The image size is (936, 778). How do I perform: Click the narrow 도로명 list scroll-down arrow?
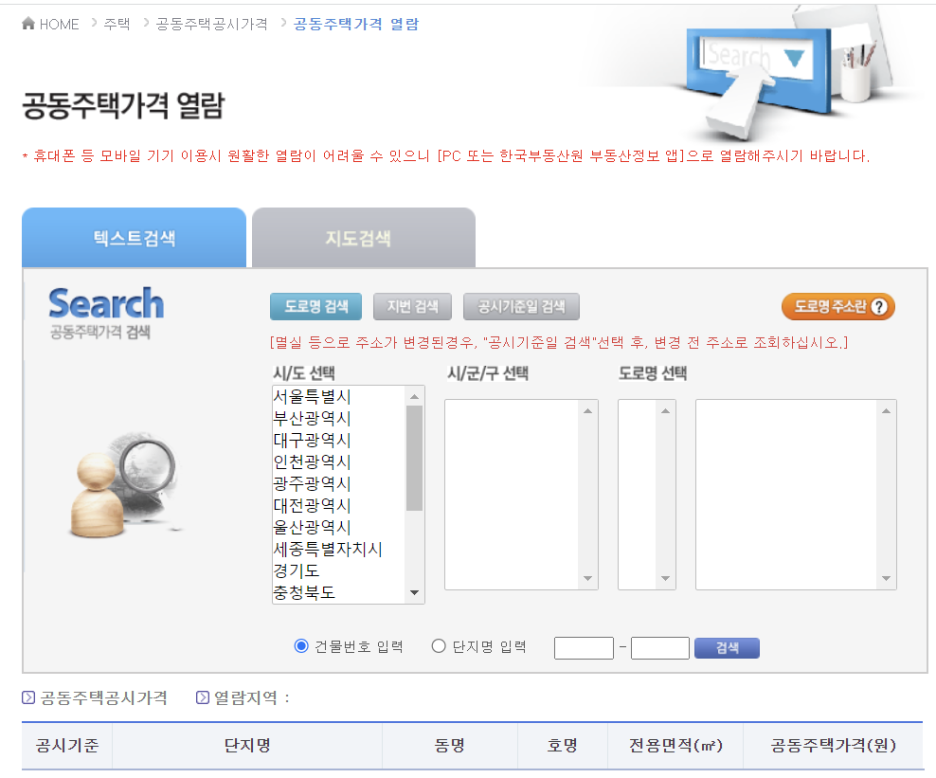pos(666,578)
